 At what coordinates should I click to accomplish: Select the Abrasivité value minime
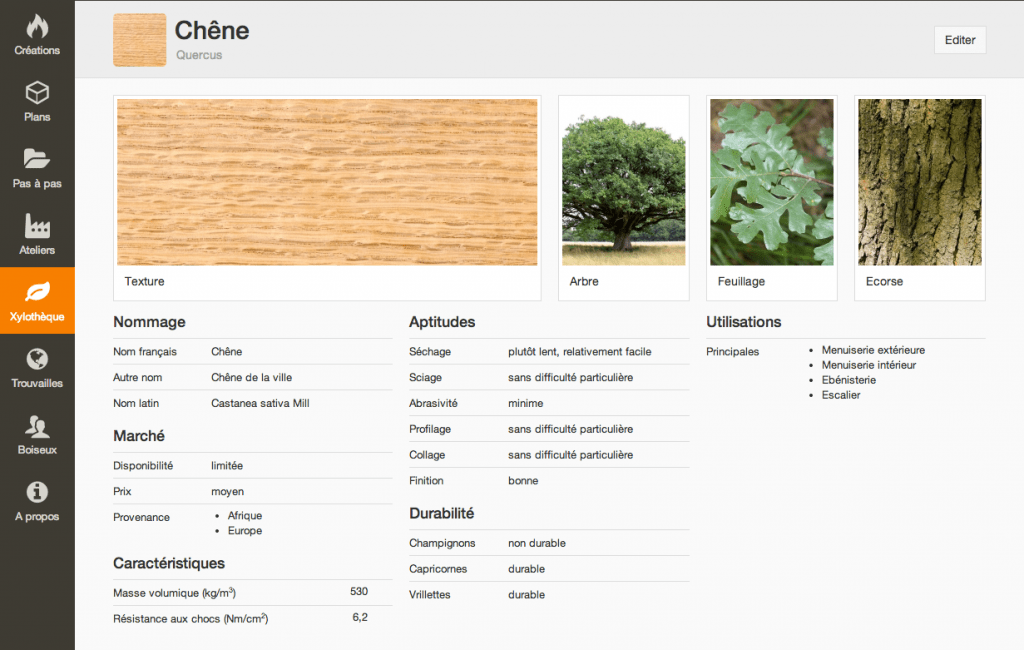click(x=526, y=404)
